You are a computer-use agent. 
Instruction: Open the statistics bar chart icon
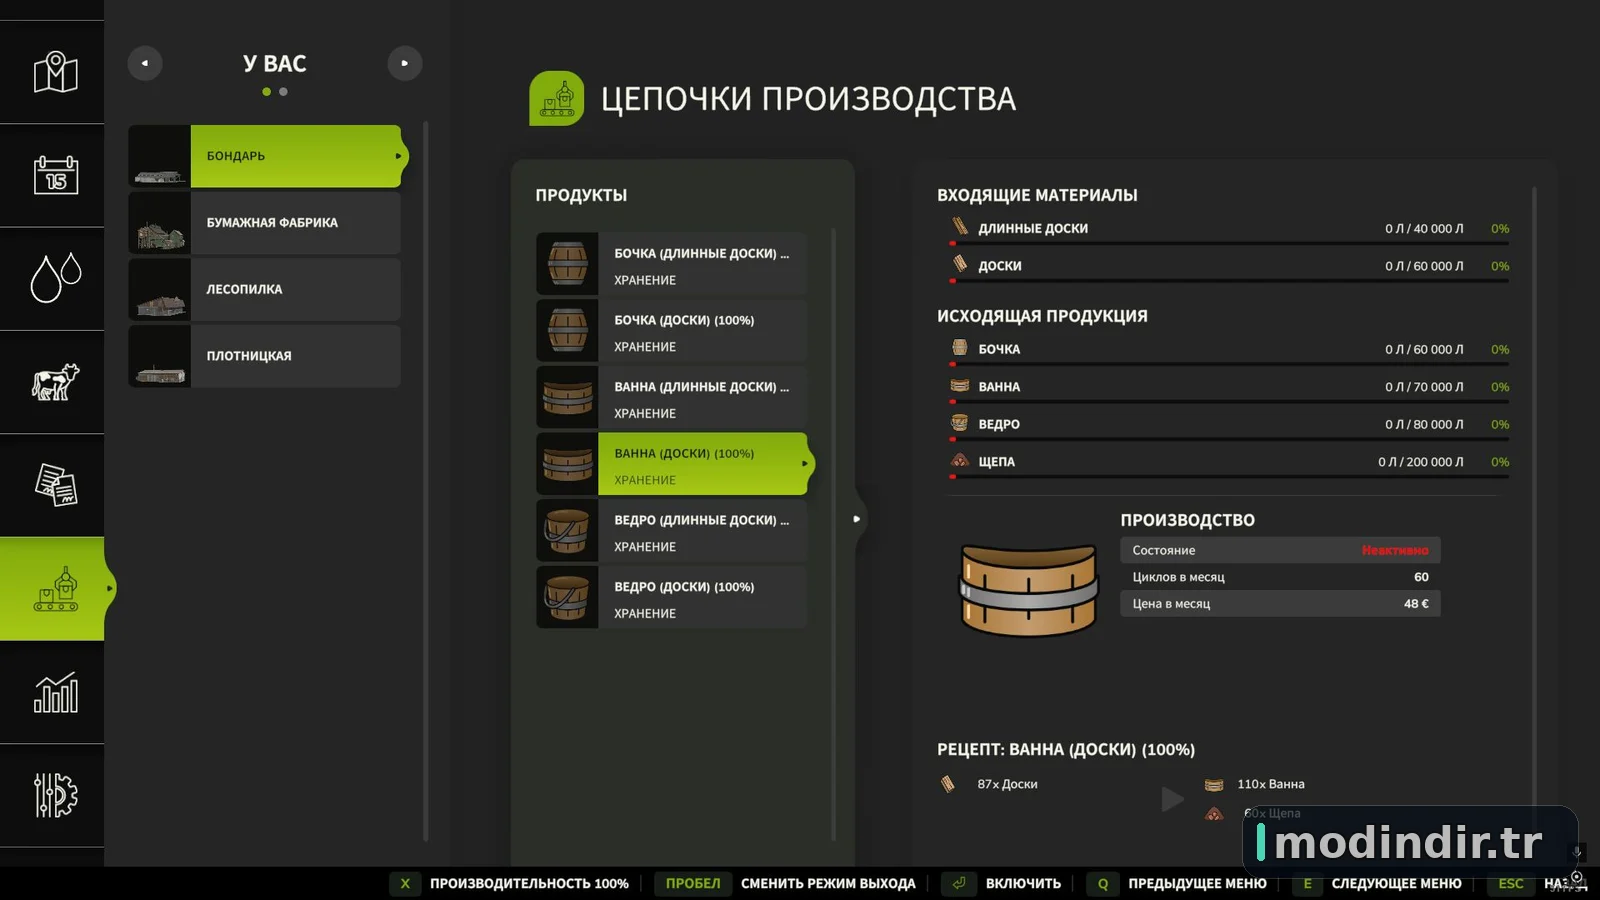pyautogui.click(x=56, y=692)
